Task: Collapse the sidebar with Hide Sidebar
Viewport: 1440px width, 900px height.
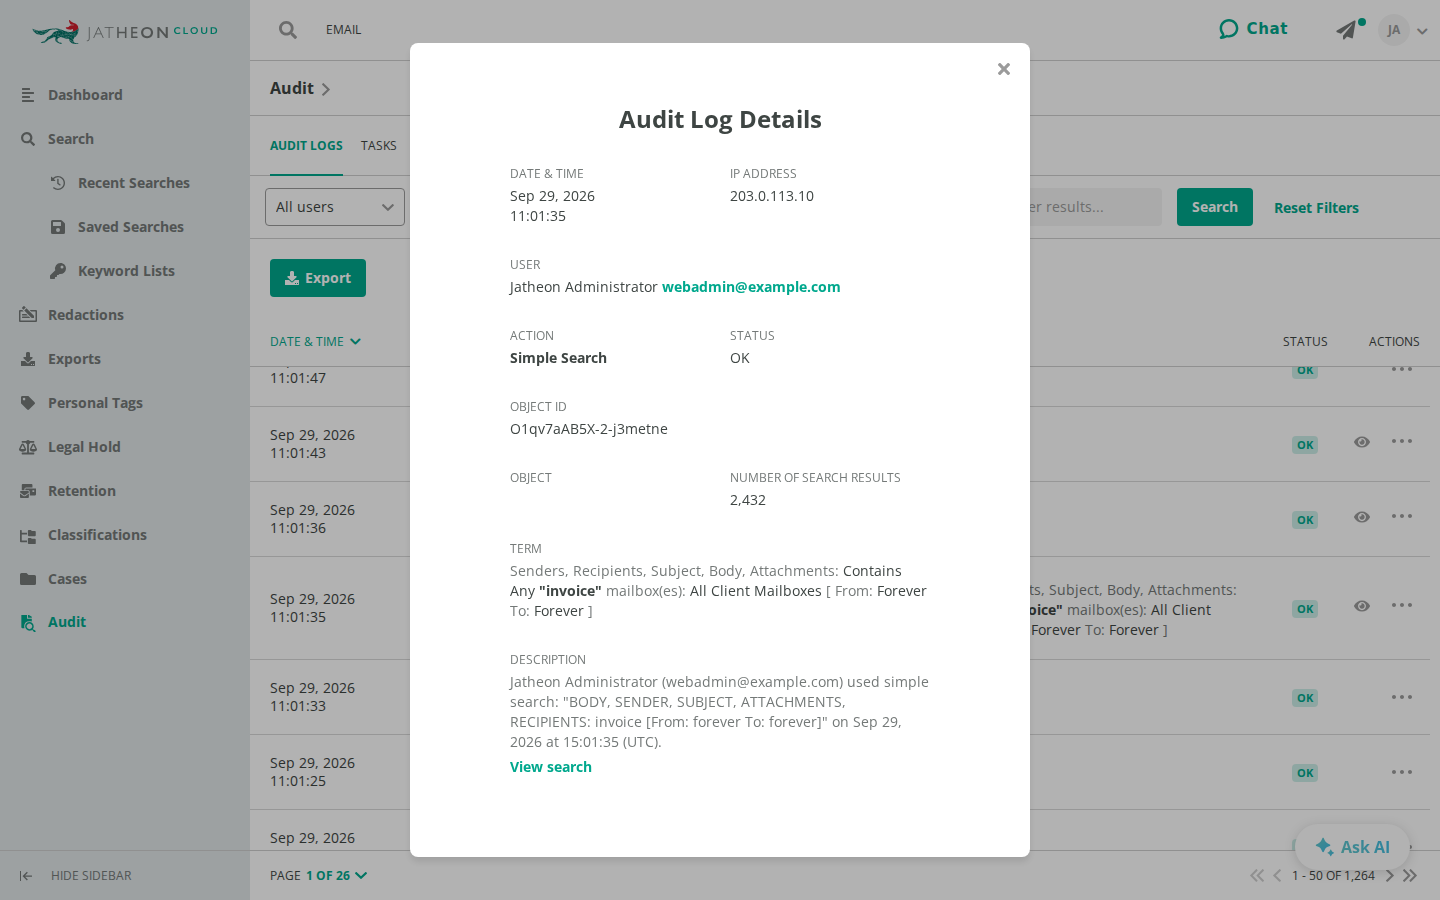Action: (x=76, y=876)
